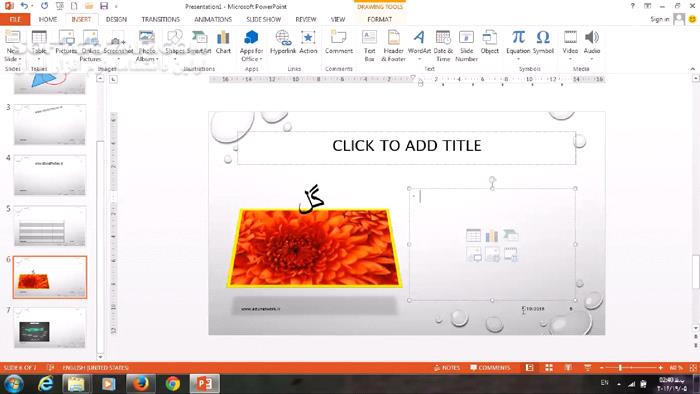The width and height of the screenshot is (700, 394).
Task: Open Online Pictures
Action: point(91,46)
